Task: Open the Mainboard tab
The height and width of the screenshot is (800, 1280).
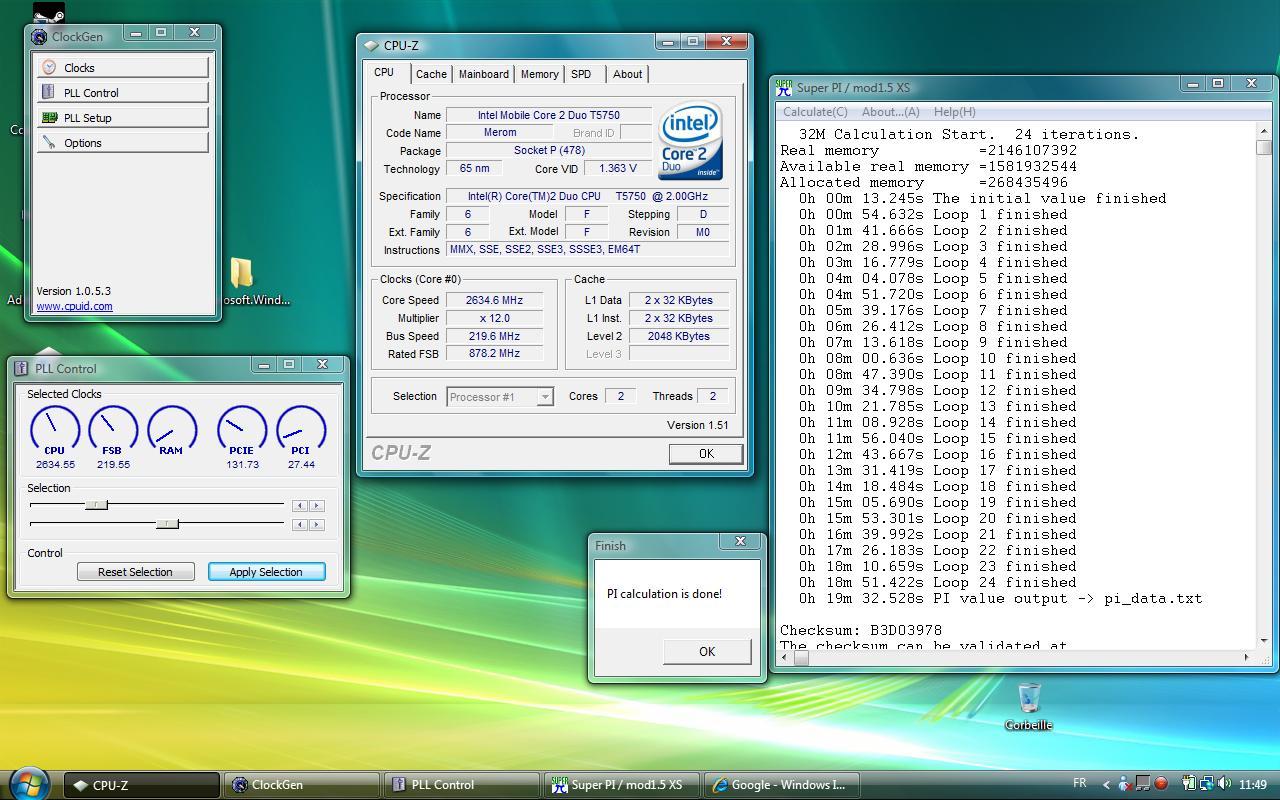Action: pyautogui.click(x=484, y=74)
